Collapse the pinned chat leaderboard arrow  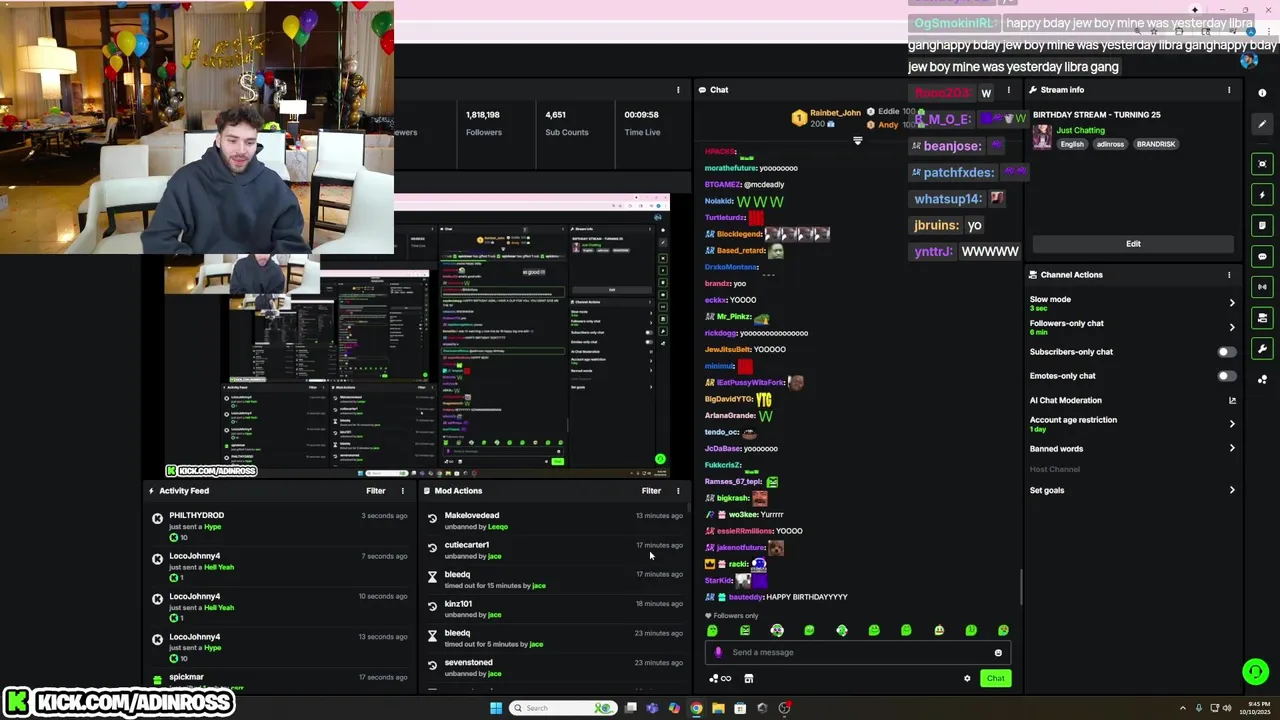point(857,141)
